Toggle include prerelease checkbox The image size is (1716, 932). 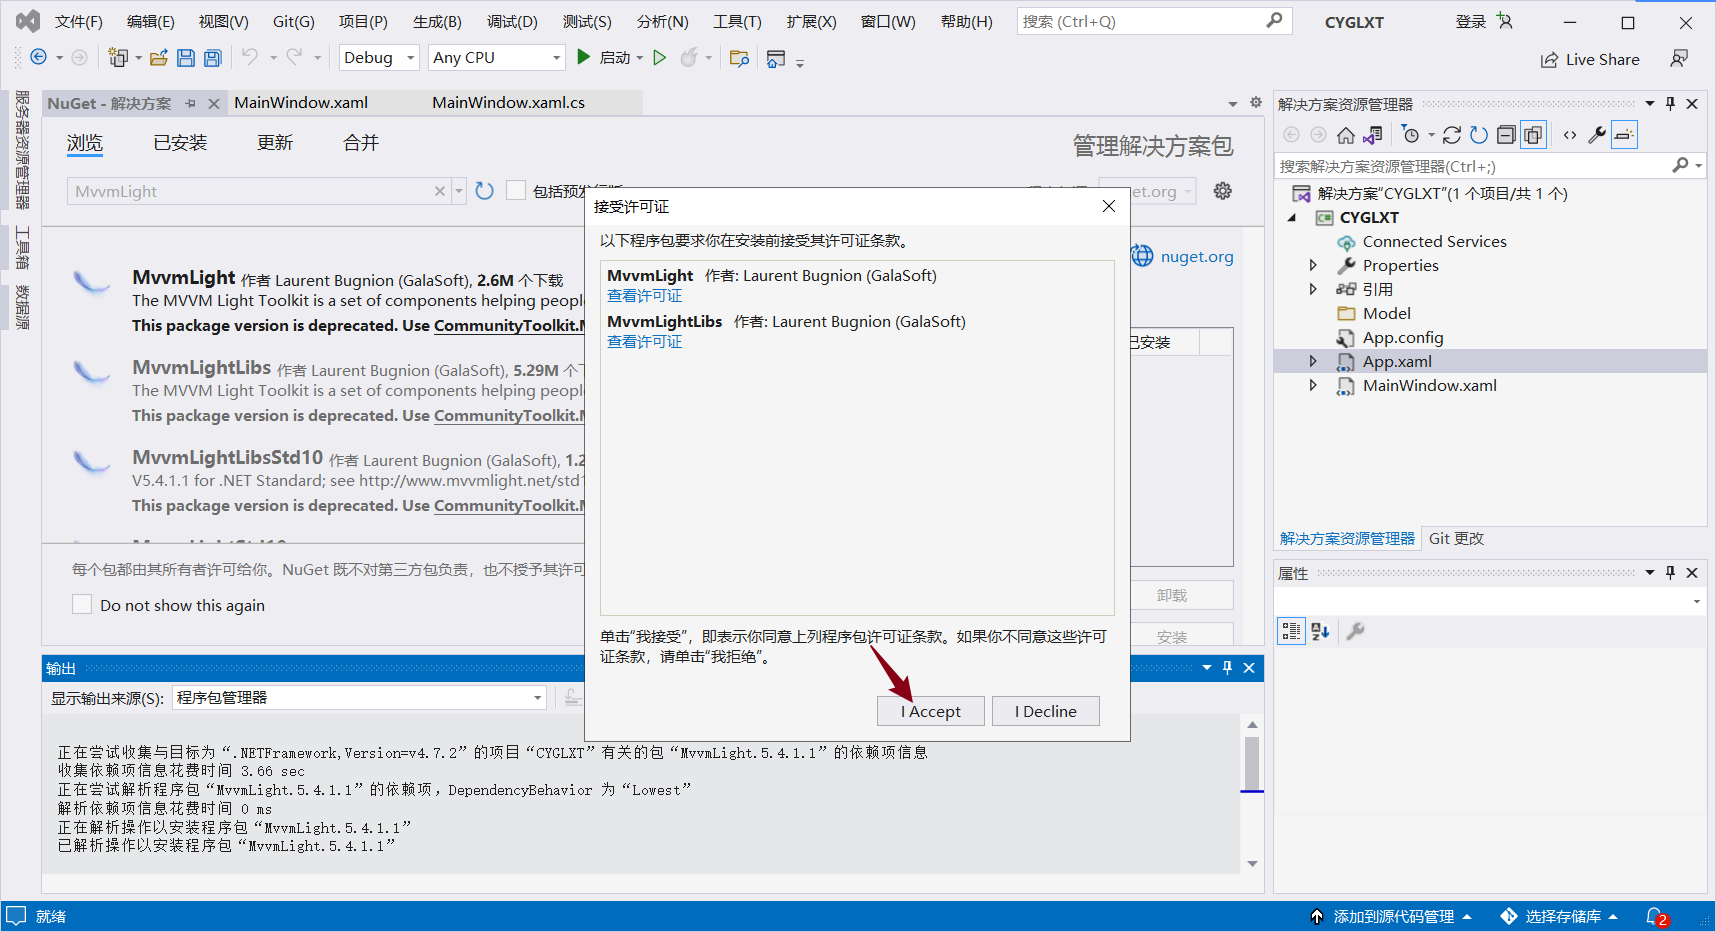point(516,190)
